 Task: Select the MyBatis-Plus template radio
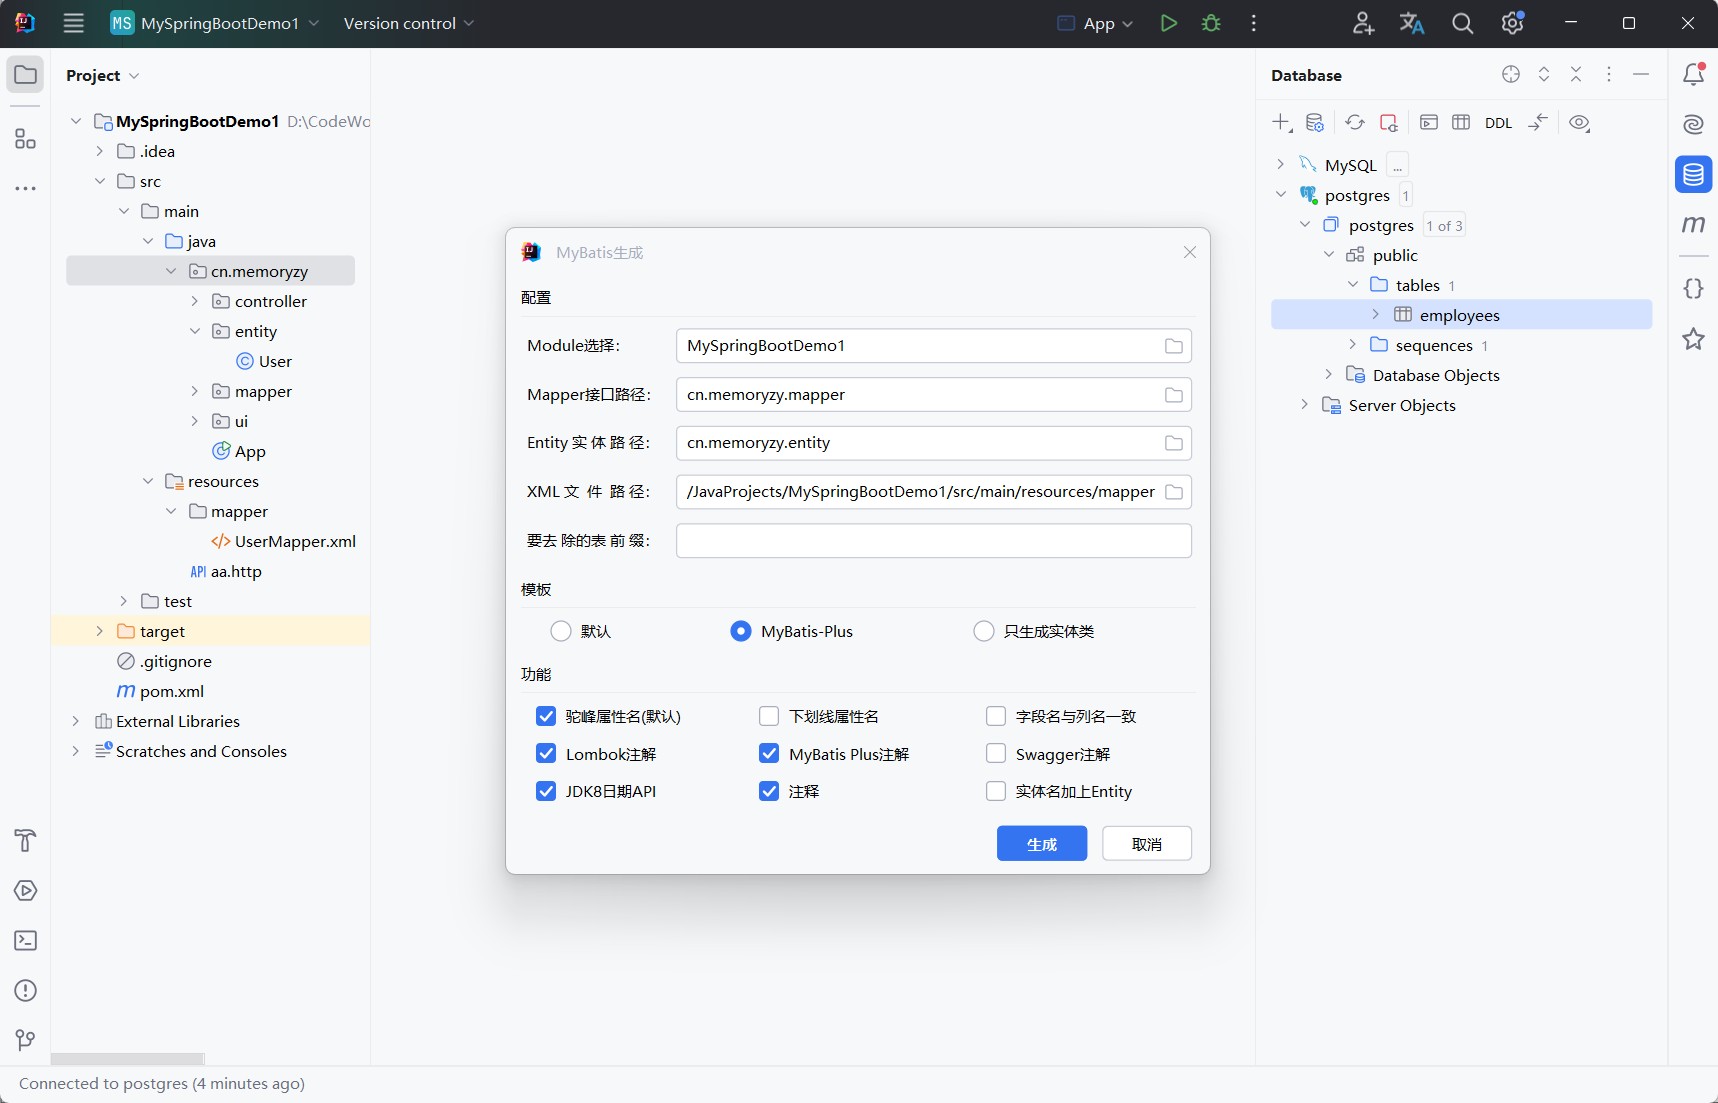pos(741,631)
